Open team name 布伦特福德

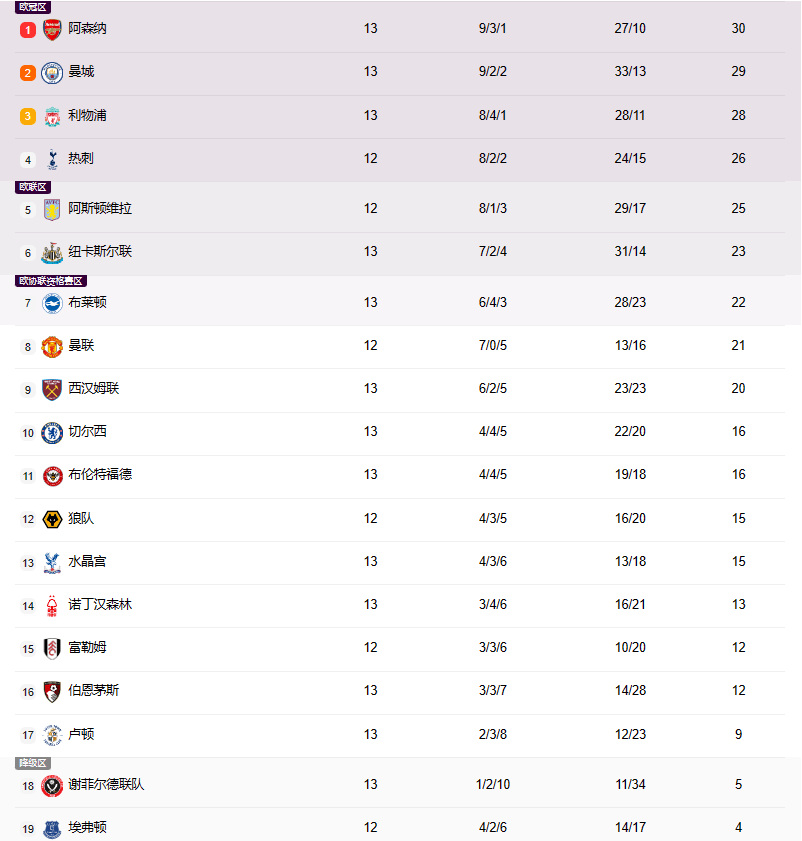100,474
